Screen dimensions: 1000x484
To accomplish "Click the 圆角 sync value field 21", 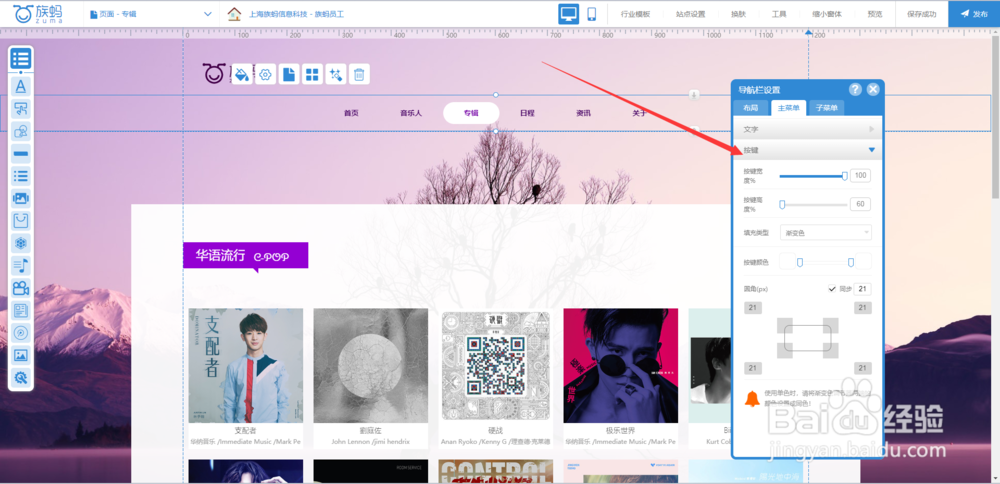I will (x=862, y=289).
